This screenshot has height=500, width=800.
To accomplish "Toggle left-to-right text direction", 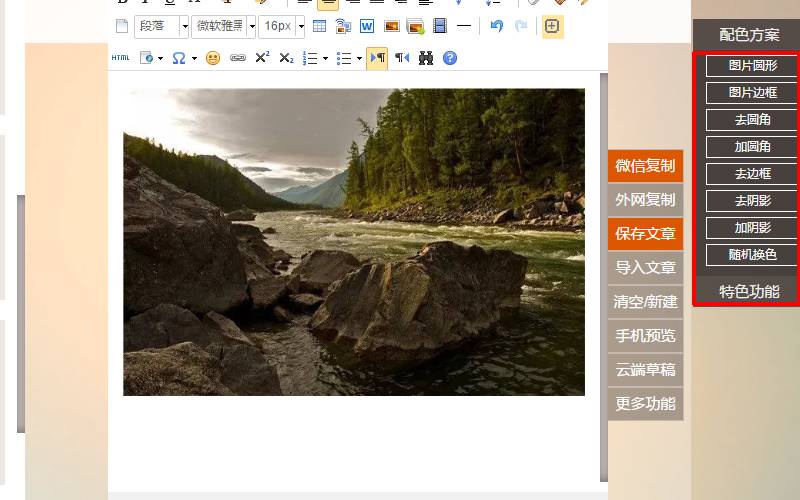I will click(x=377, y=58).
